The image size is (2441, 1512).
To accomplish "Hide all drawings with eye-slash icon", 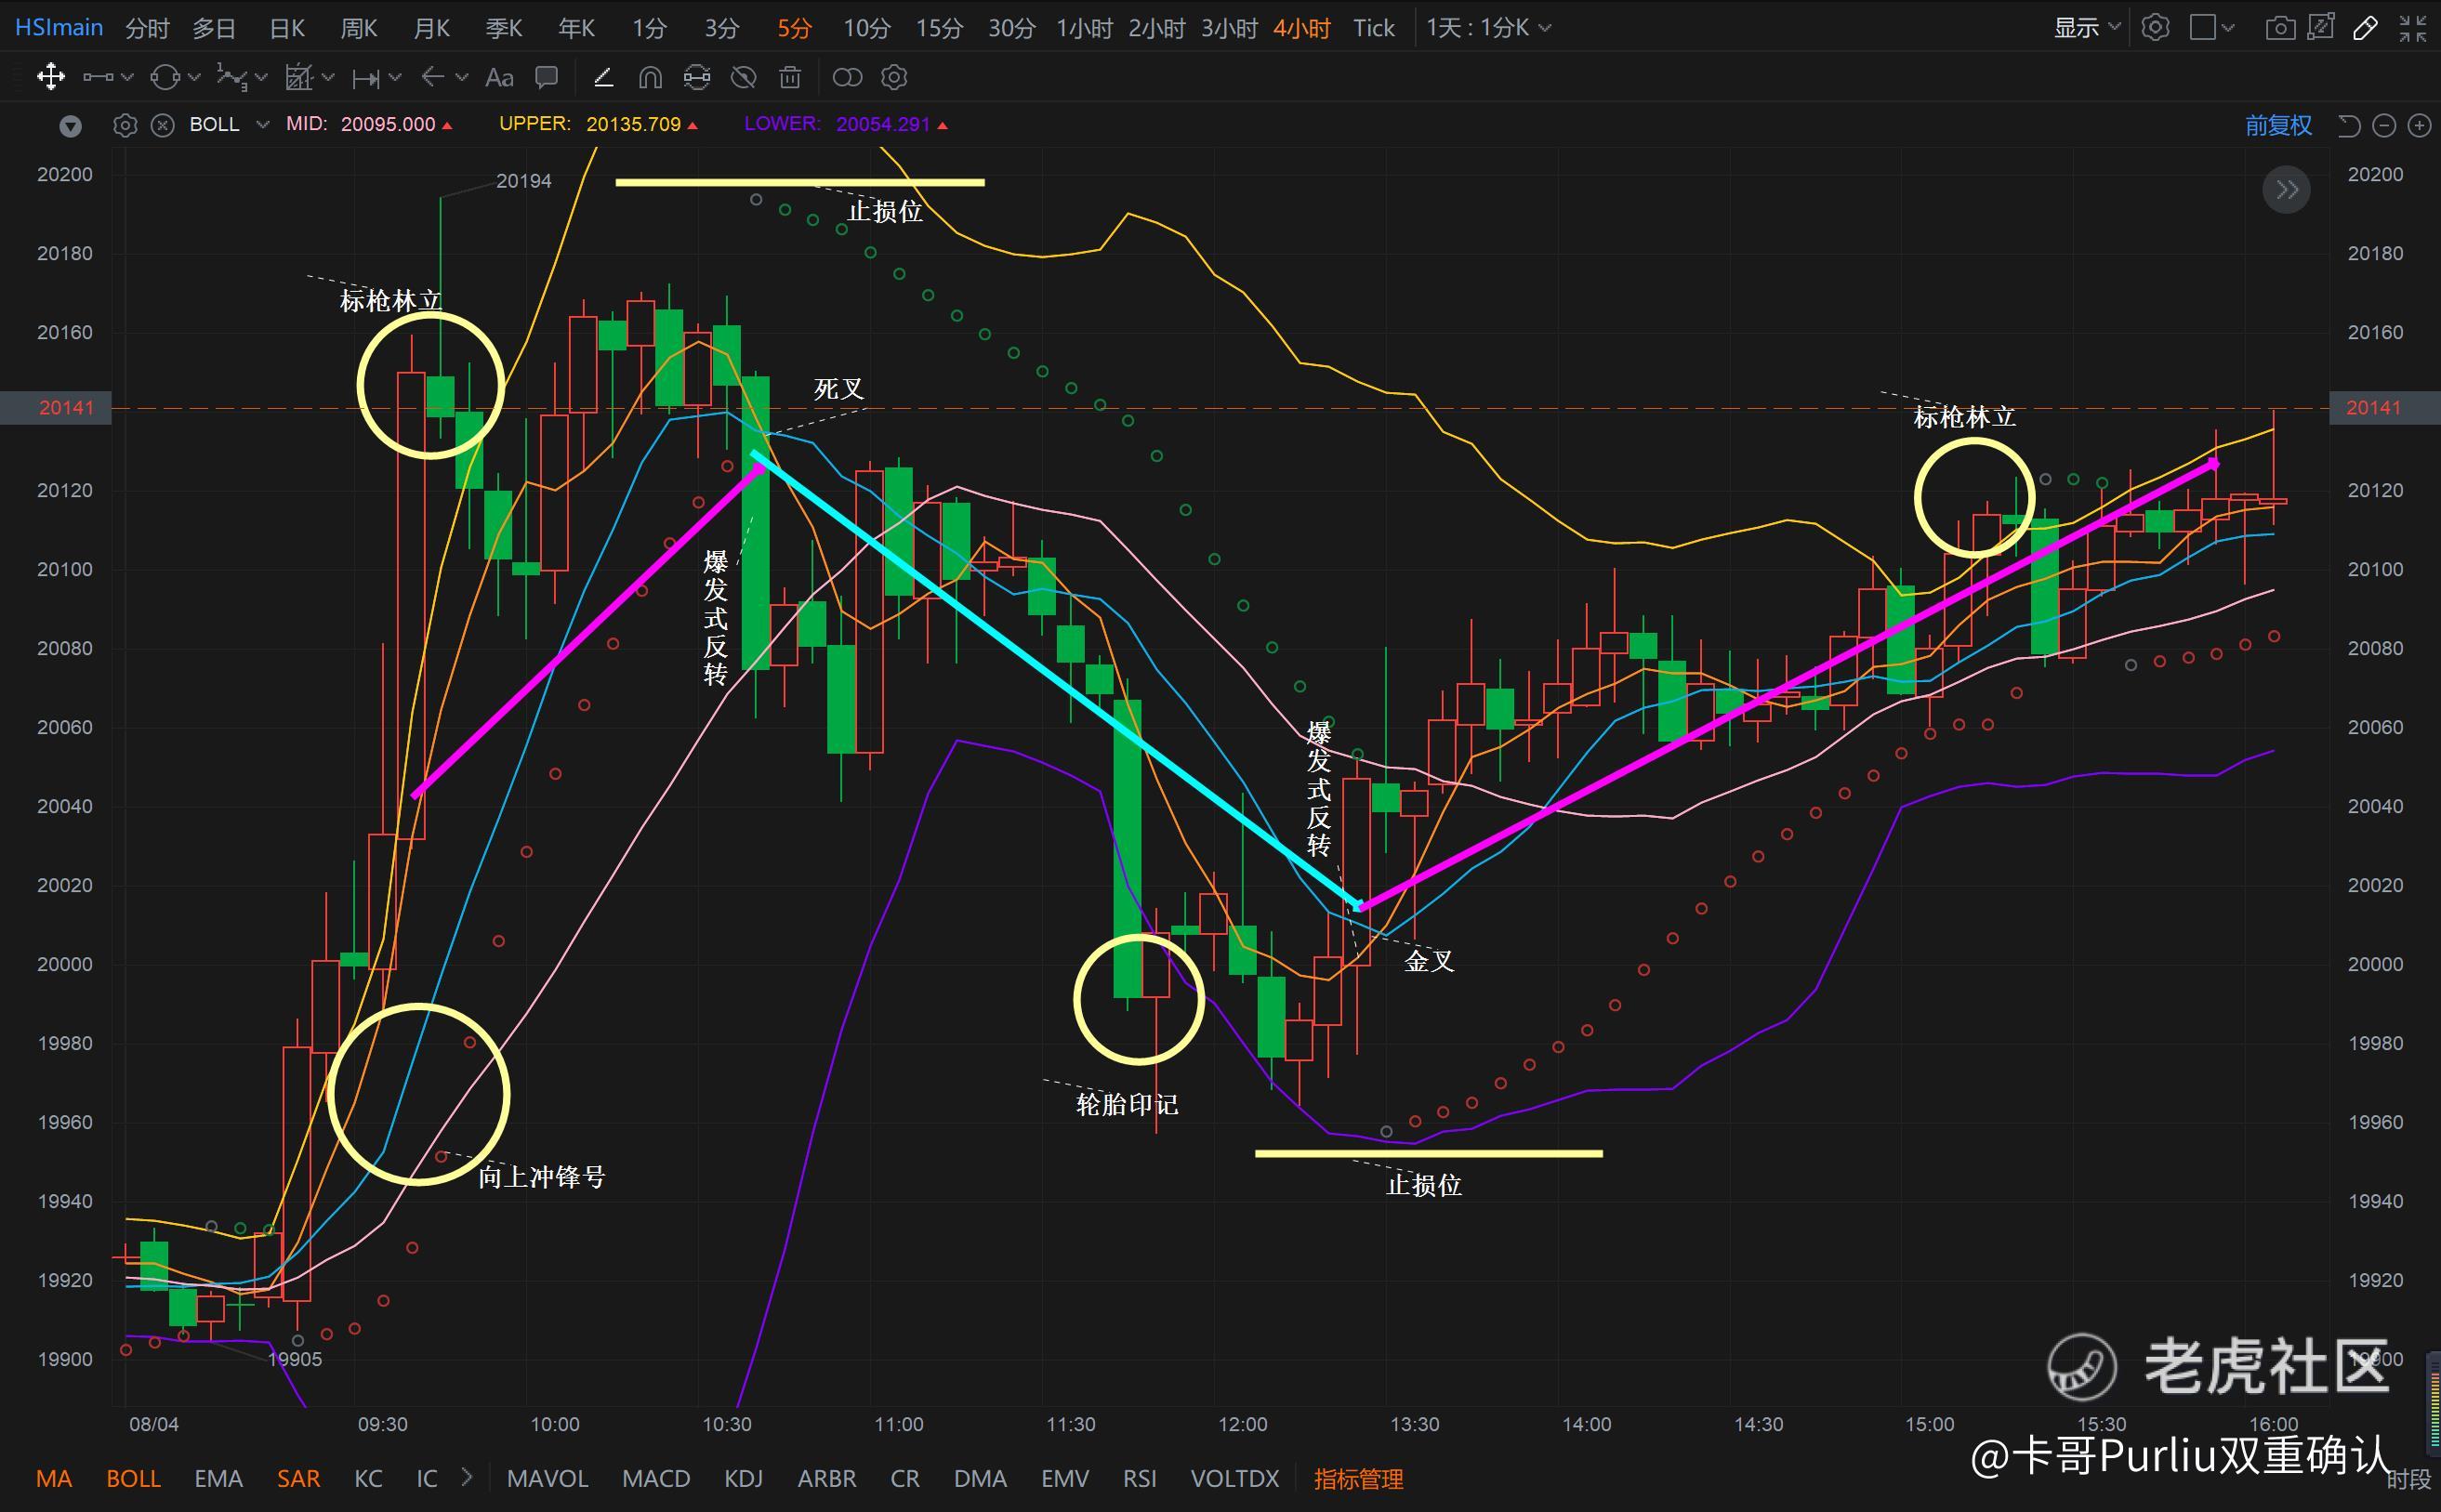I will coord(743,77).
